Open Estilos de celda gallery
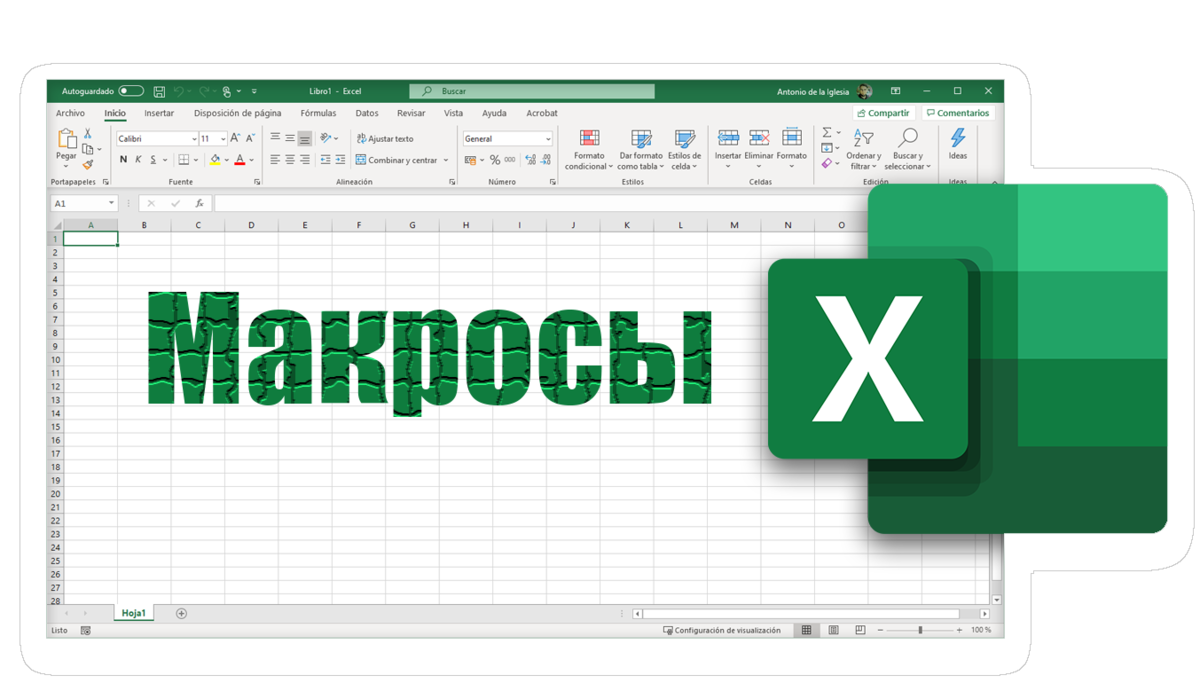The image size is (1200, 699). point(684,150)
